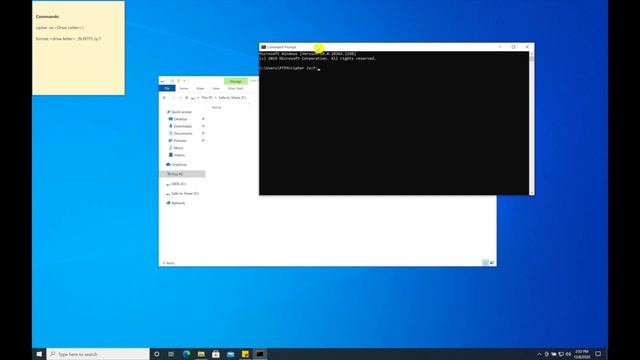Click 'Safe to Share (F:)' in address breadcrumb
Viewport: 640px width, 360px height.
232,98
